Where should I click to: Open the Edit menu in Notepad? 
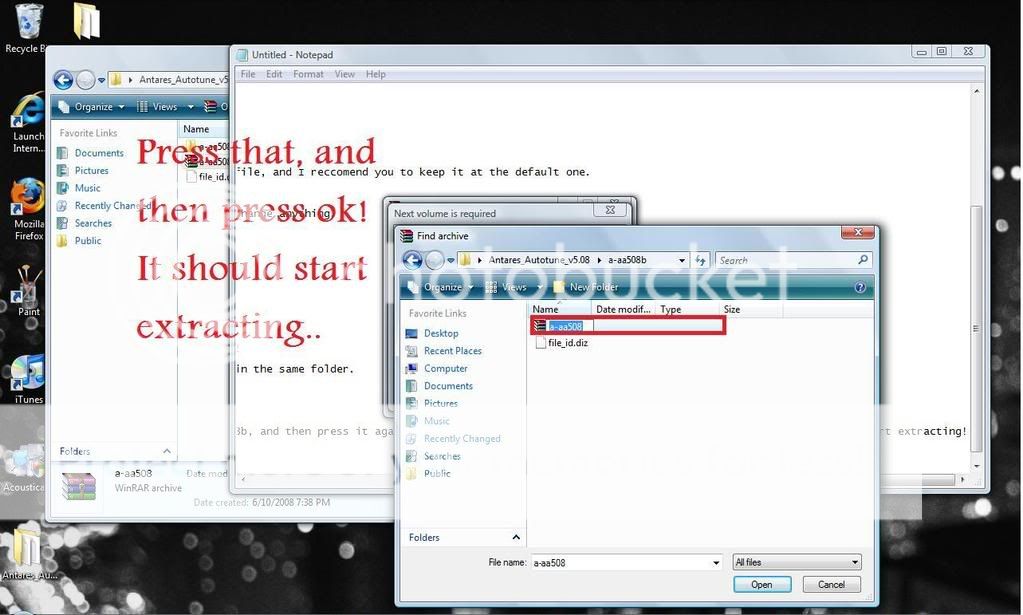(274, 74)
